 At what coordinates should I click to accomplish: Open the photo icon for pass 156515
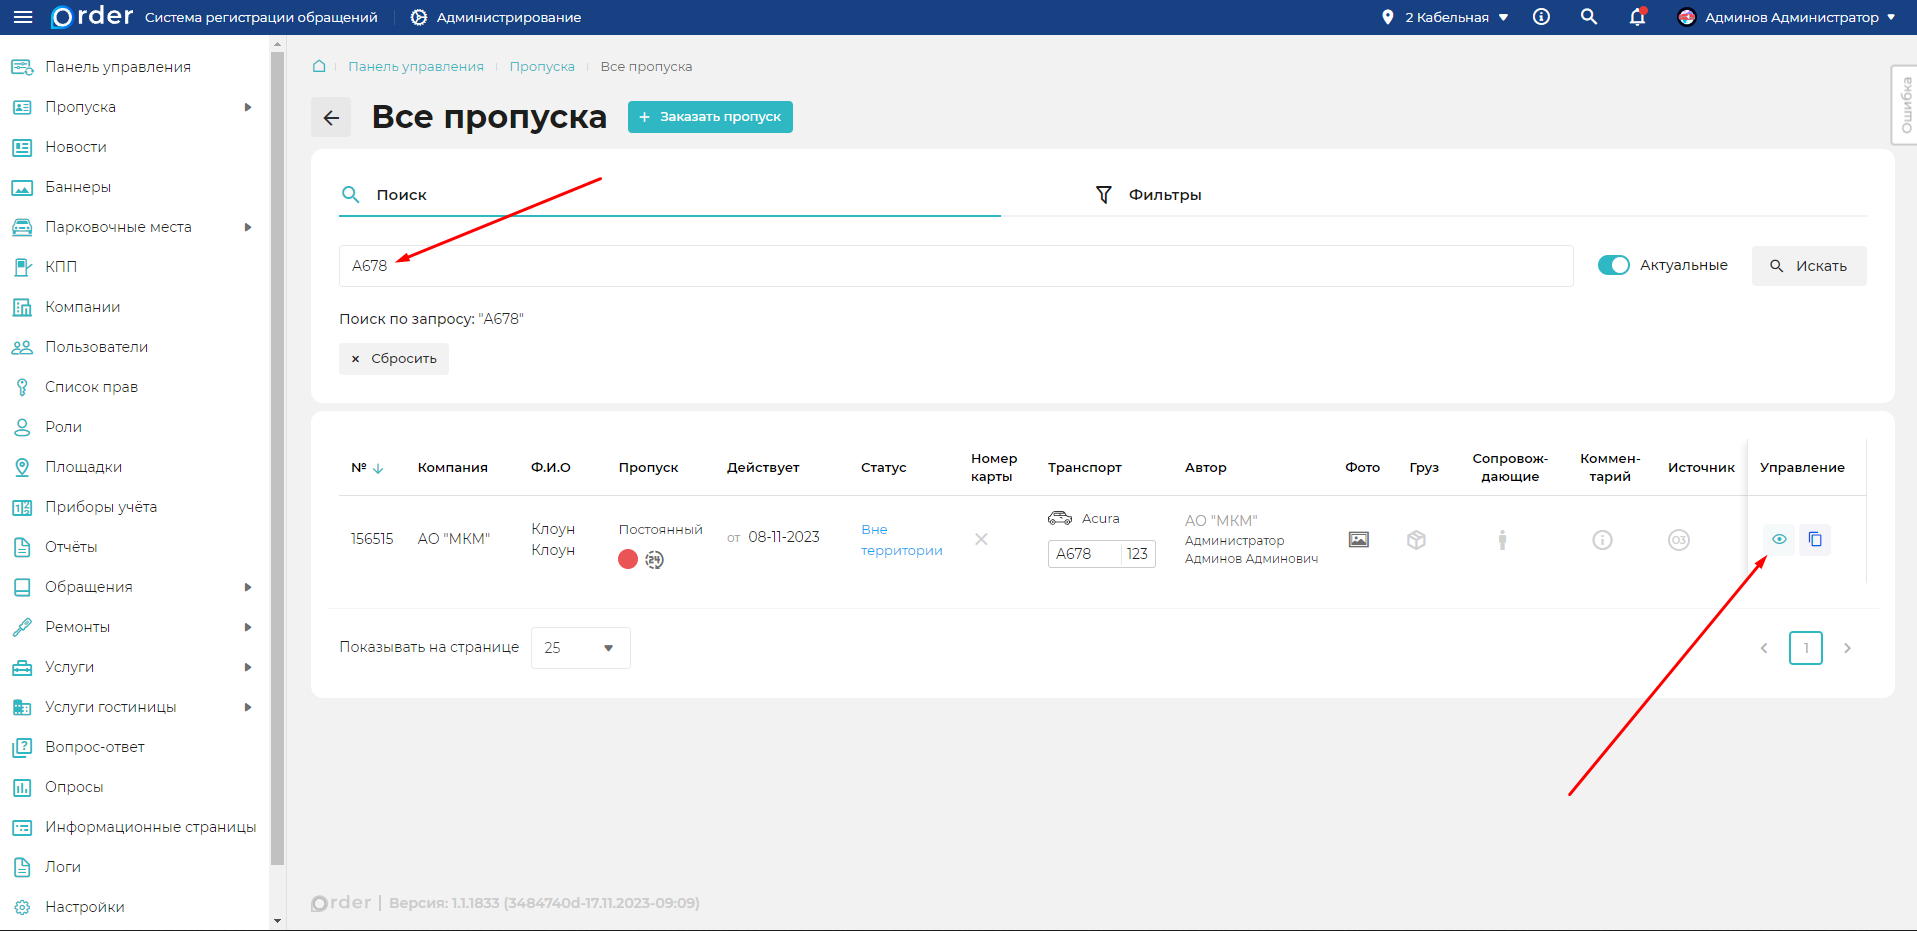(1358, 540)
